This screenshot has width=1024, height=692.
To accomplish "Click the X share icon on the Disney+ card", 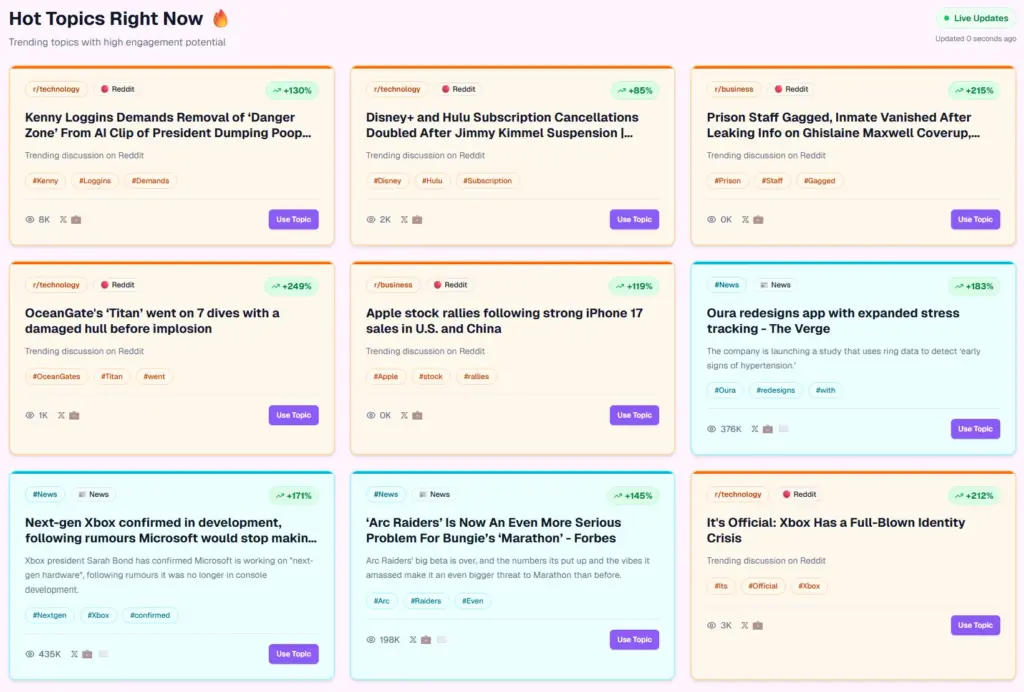I will coord(404,219).
